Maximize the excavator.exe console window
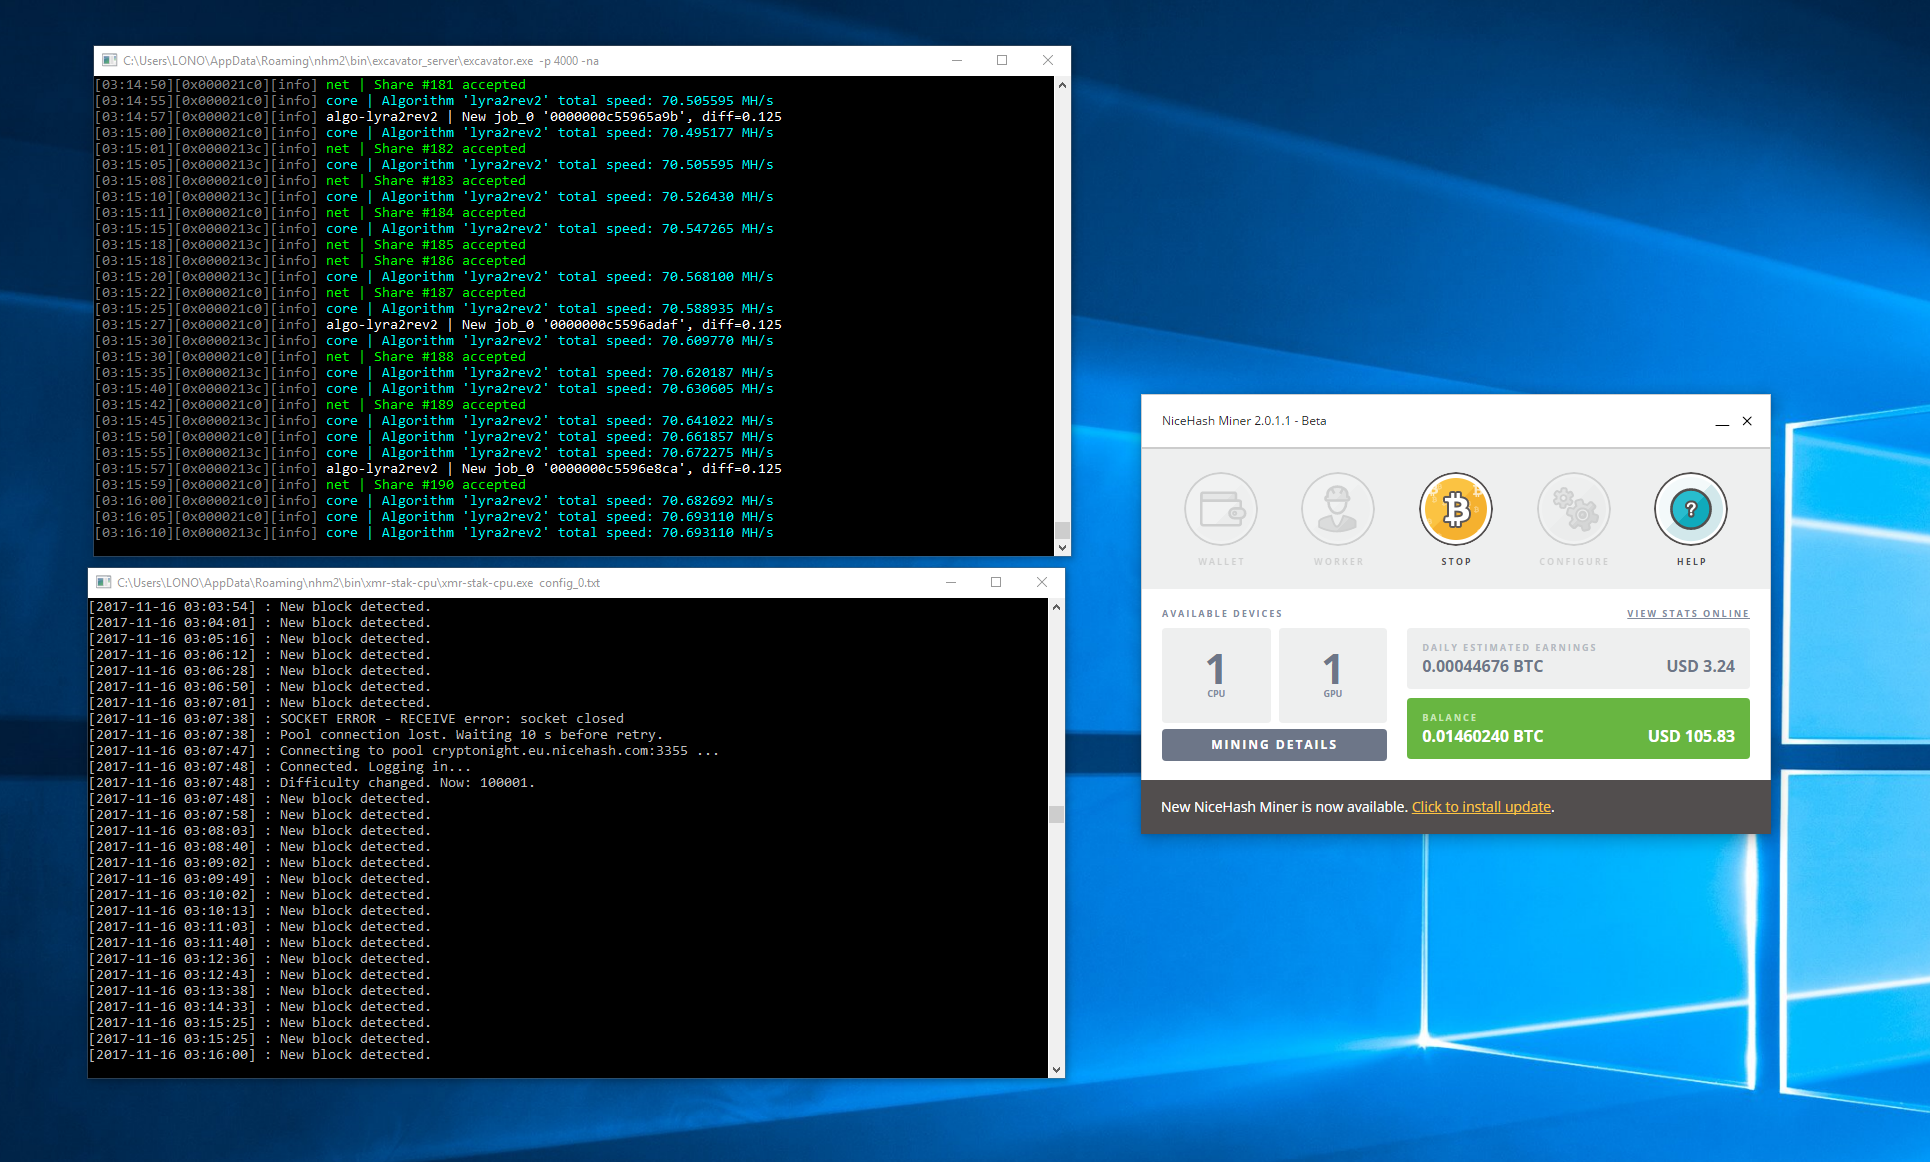1930x1162 pixels. coord(1002,61)
